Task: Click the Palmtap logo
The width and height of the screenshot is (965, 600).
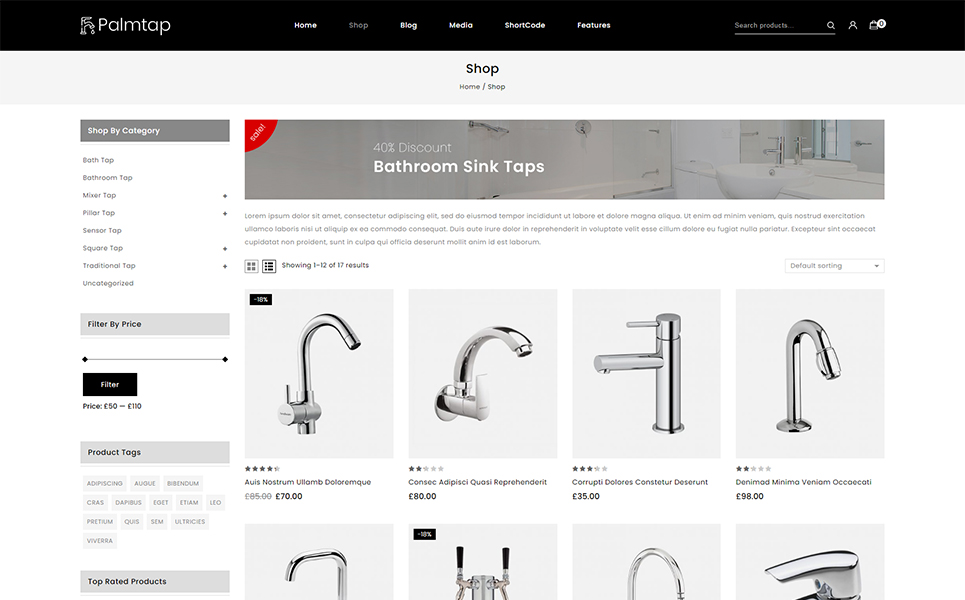Action: (126, 25)
